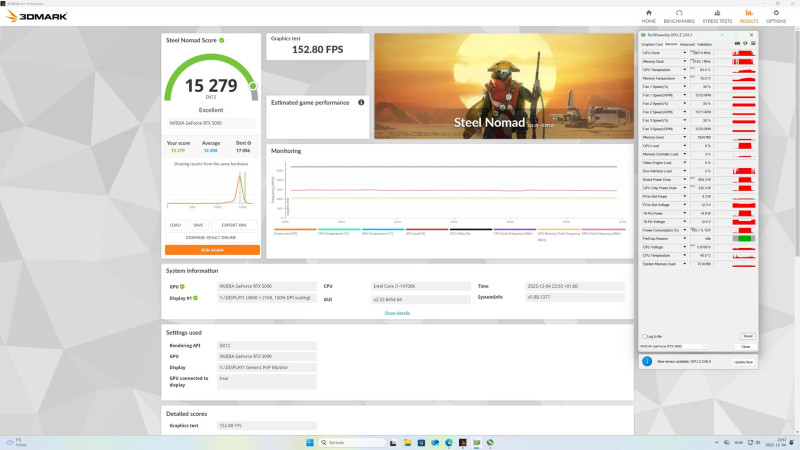Click Update Now in the GPU-Z notice

click(x=743, y=362)
